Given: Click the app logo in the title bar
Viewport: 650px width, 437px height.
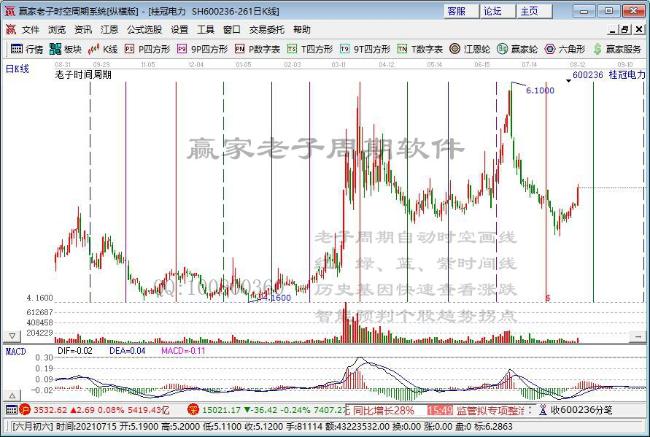Looking at the screenshot, I should click(10, 11).
